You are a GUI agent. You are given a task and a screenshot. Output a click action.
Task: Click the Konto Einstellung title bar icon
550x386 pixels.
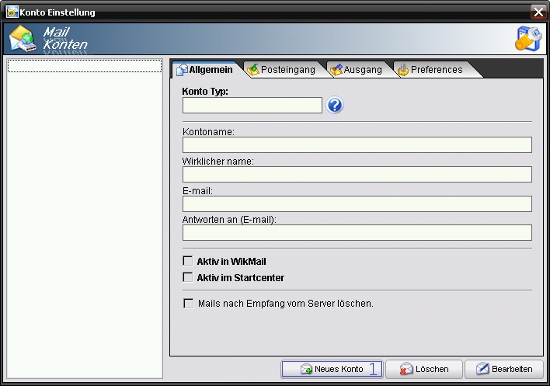[12, 12]
